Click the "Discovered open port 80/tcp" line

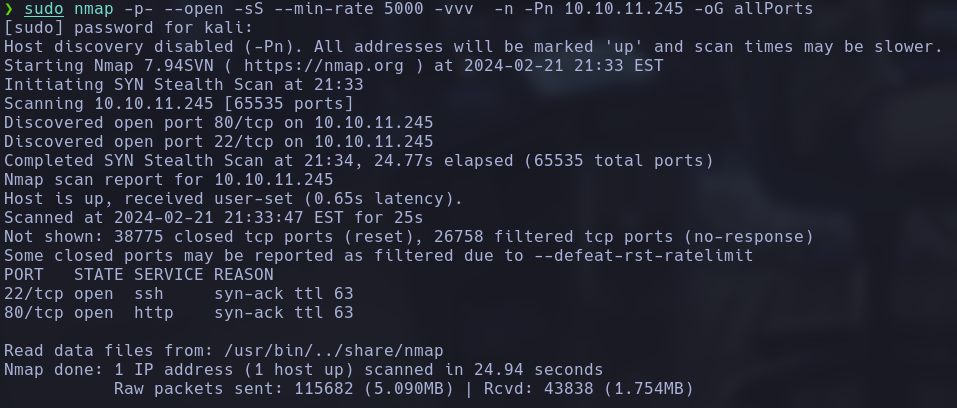pyautogui.click(x=218, y=123)
